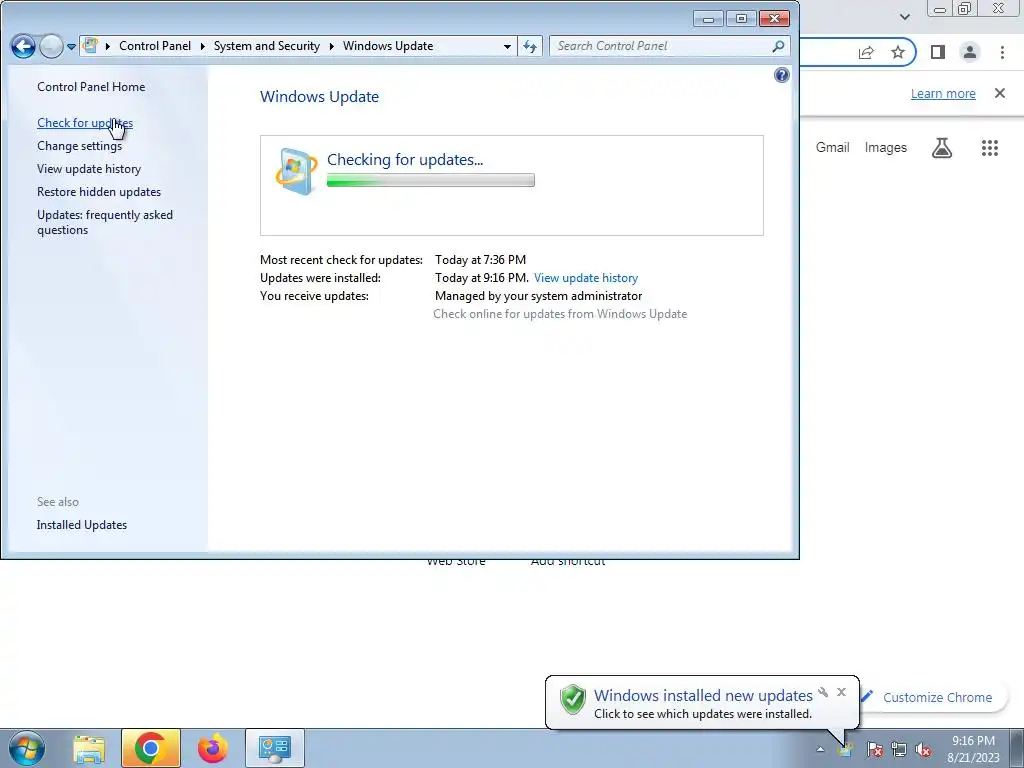
Task: Click Search Labs flask icon
Action: click(x=942, y=148)
